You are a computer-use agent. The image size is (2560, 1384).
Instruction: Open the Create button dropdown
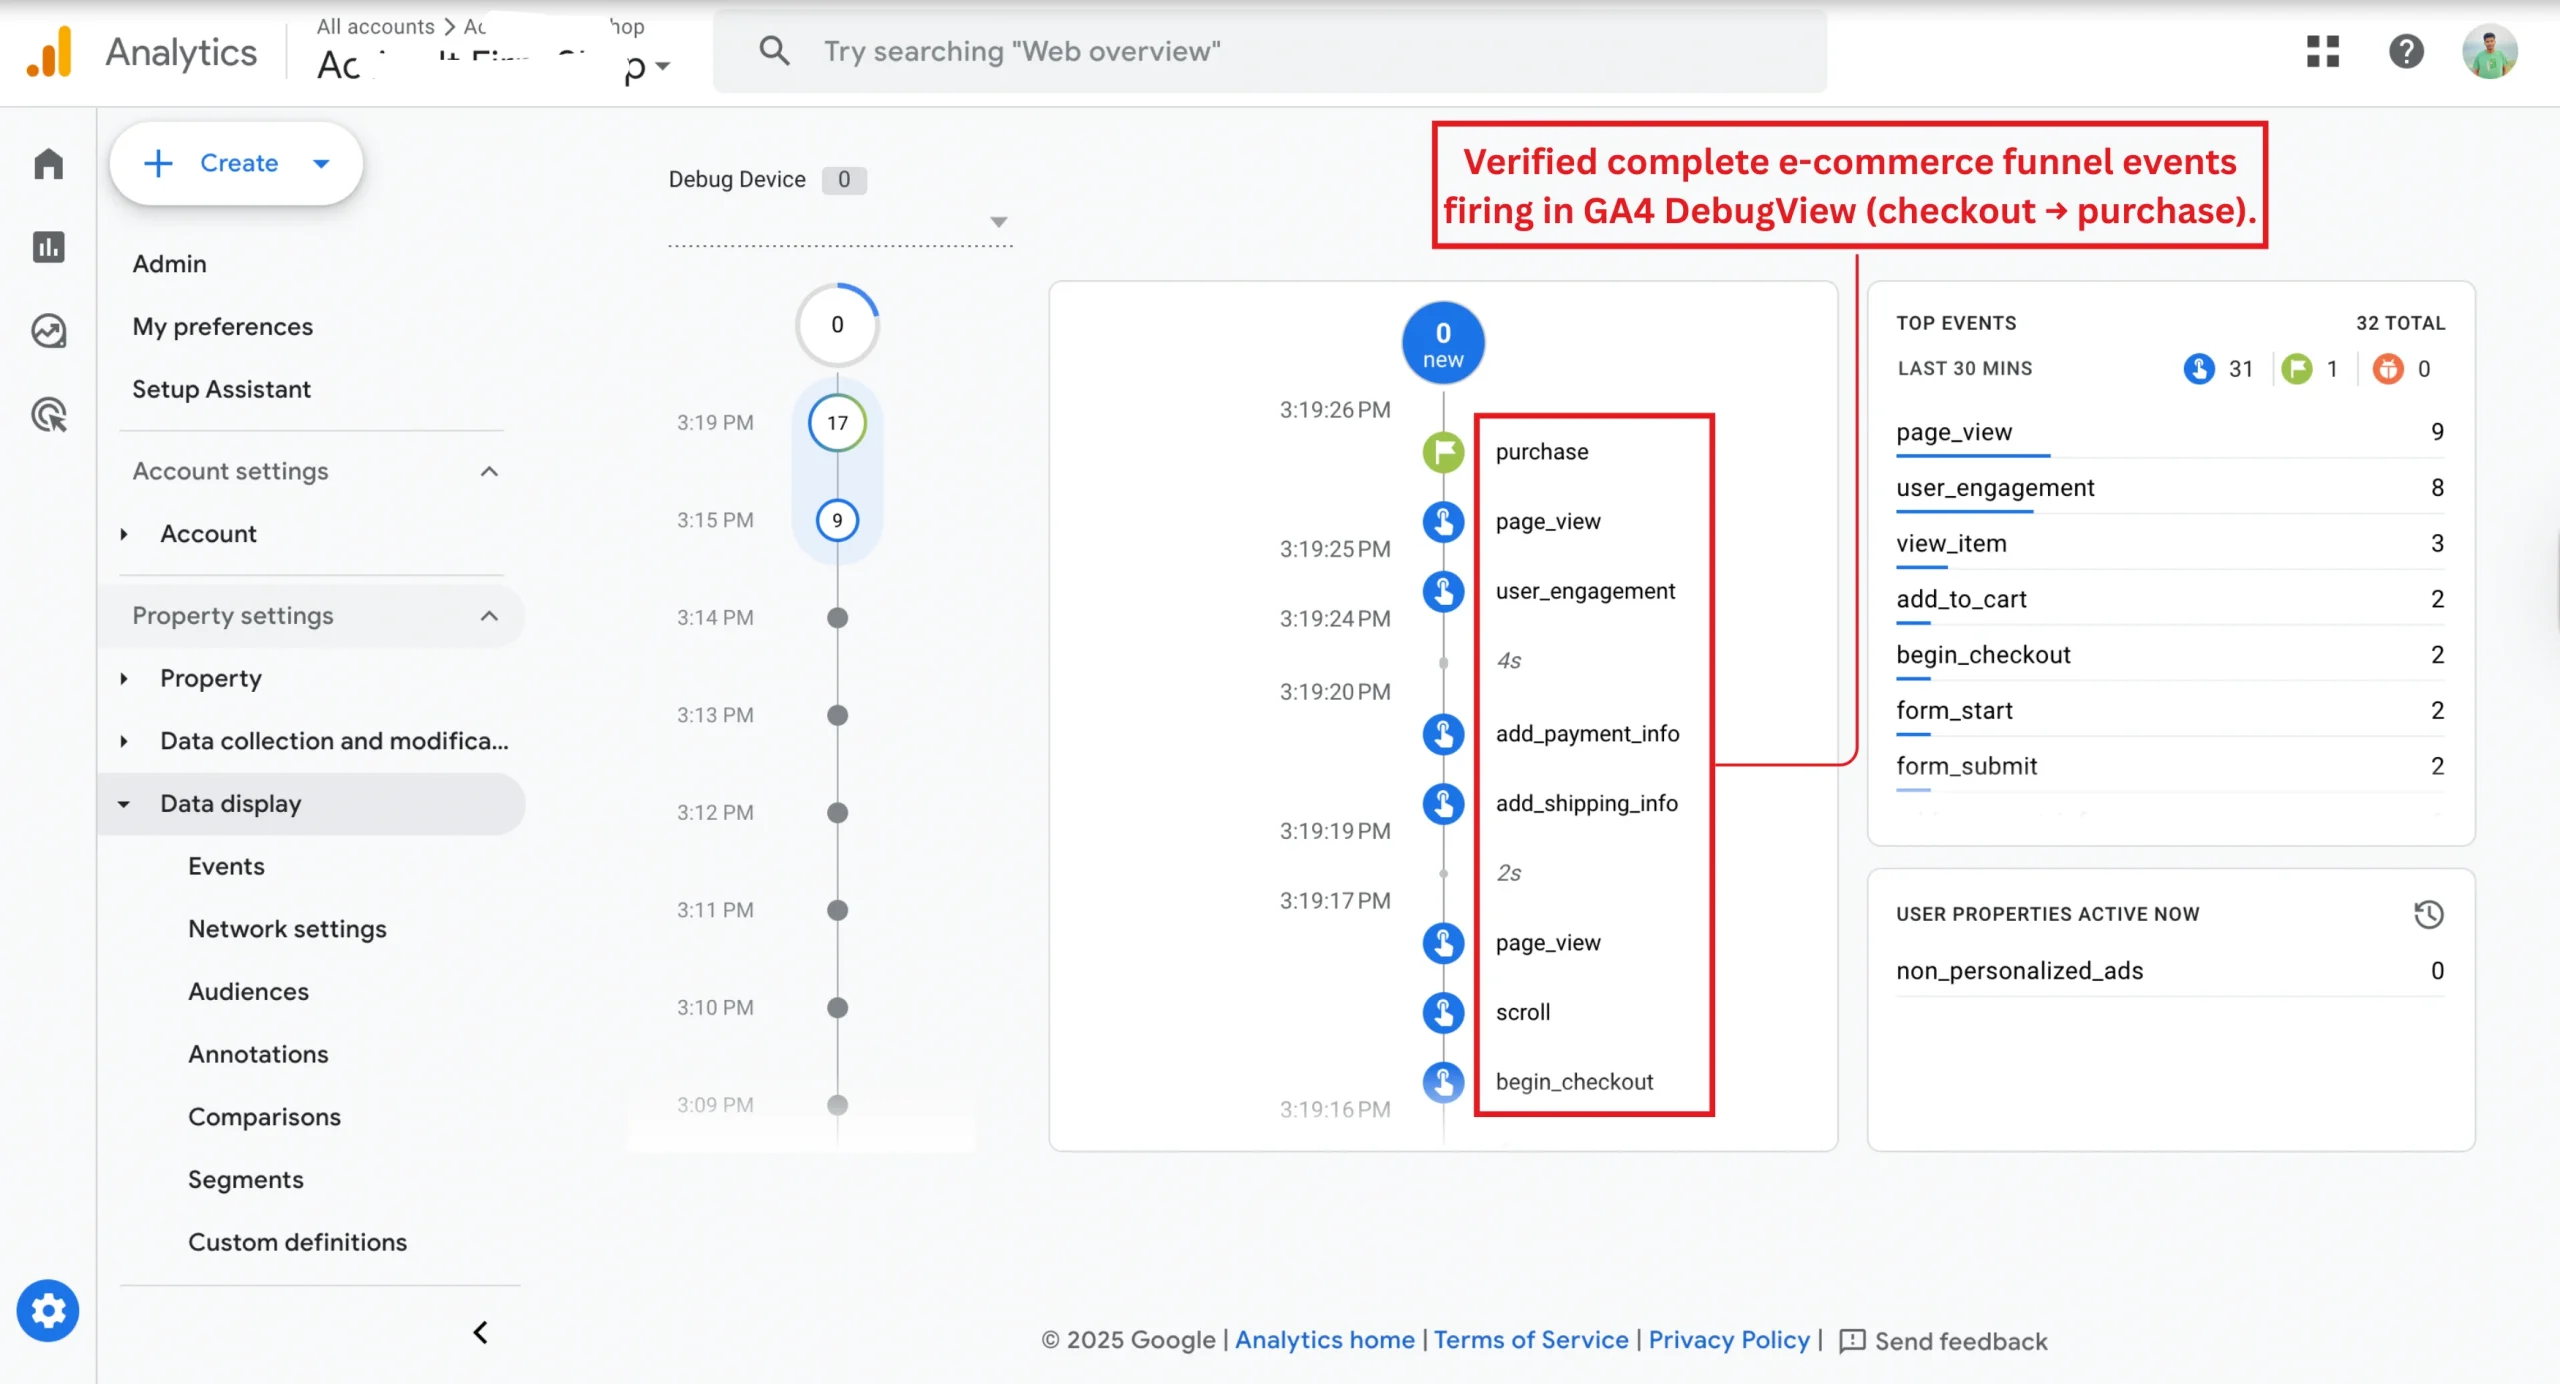[321, 164]
